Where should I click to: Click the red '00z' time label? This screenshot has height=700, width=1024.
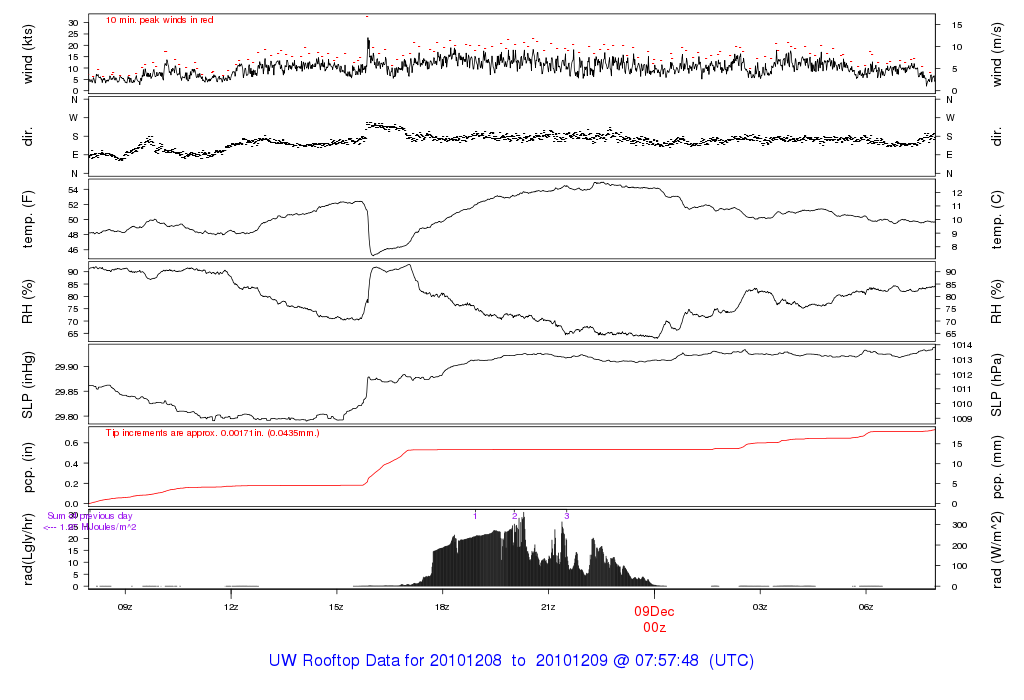654,628
